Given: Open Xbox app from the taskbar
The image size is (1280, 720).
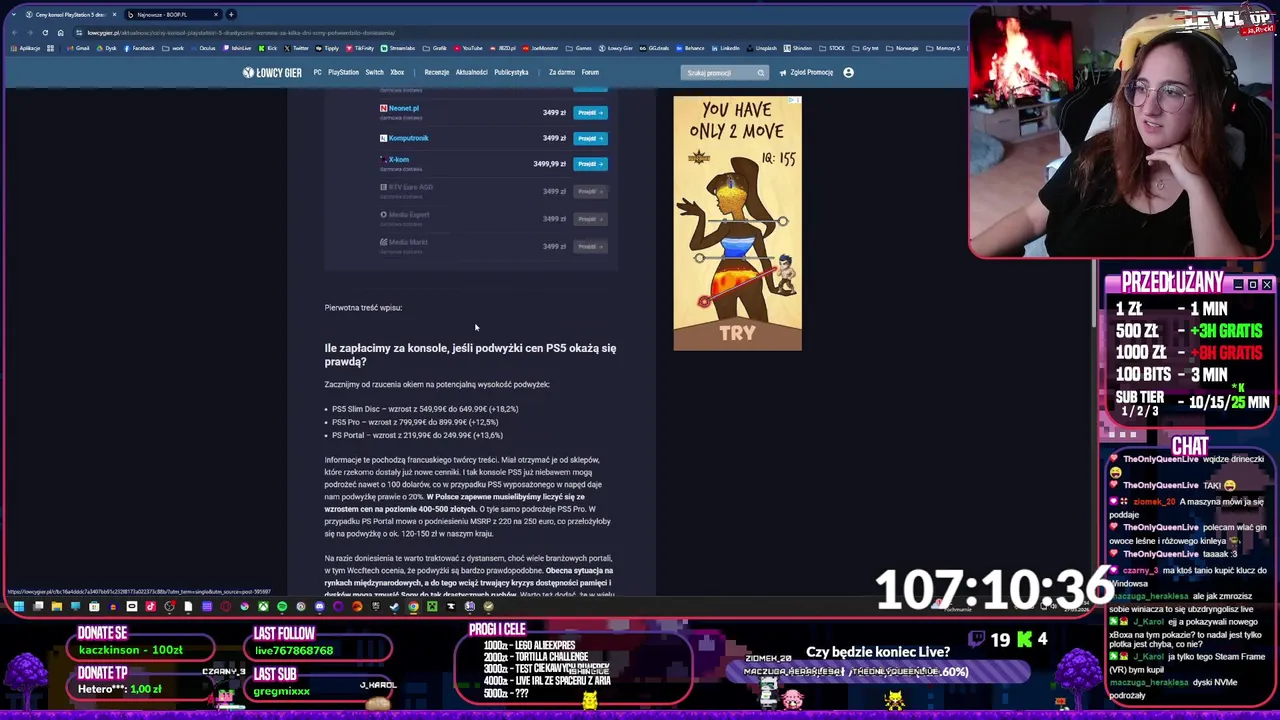Looking at the screenshot, I should (x=263, y=606).
